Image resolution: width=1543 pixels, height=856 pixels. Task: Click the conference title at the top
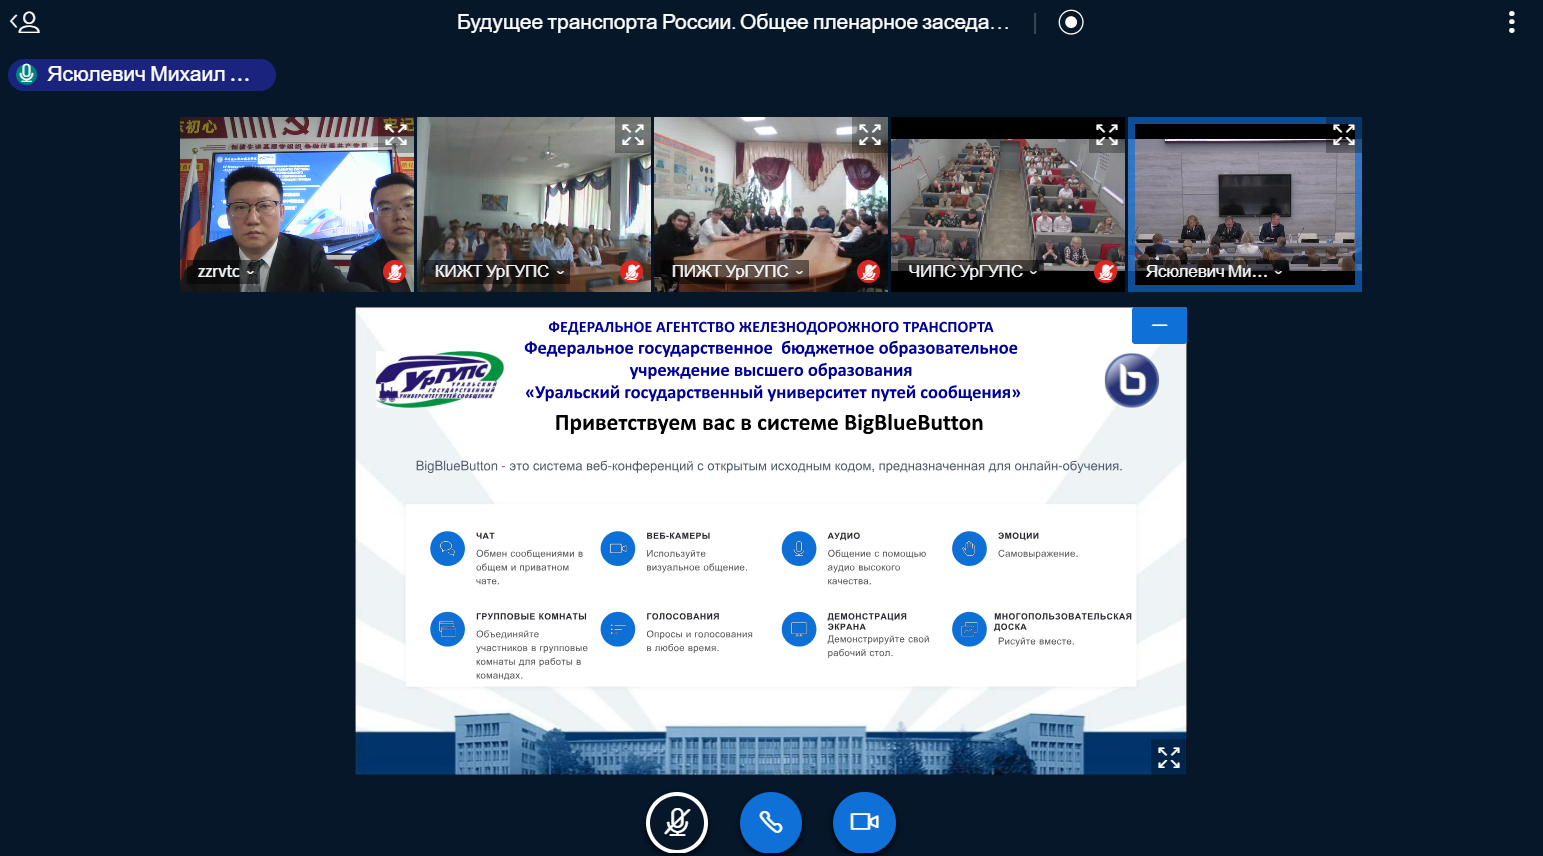732,22
